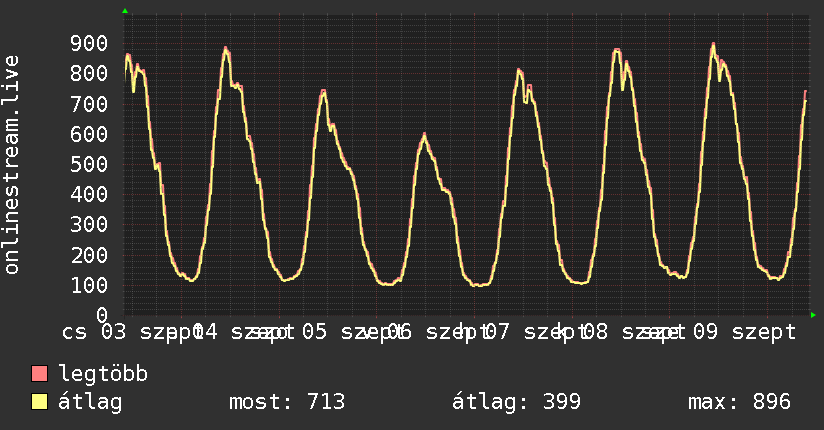Click the '09' x-axis date label
This screenshot has width=824, height=430.
tap(705, 332)
